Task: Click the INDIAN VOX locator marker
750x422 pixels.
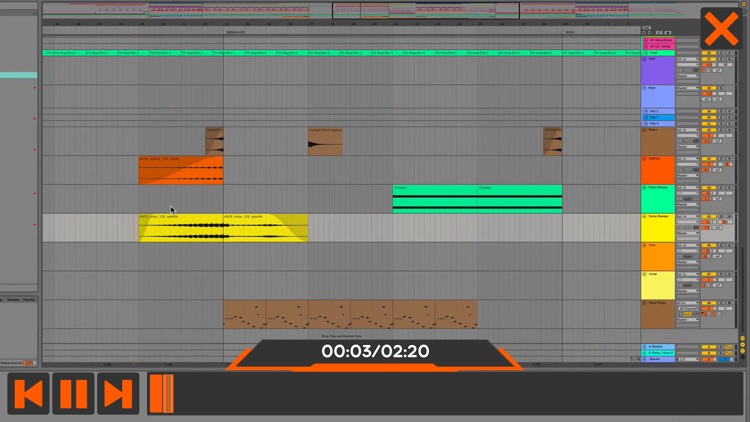Action: [234, 32]
